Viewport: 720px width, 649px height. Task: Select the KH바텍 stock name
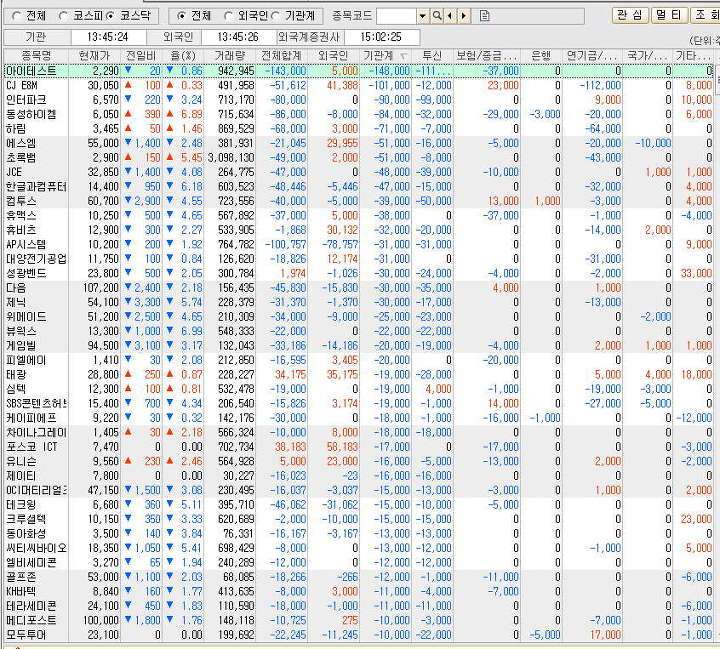(21, 592)
